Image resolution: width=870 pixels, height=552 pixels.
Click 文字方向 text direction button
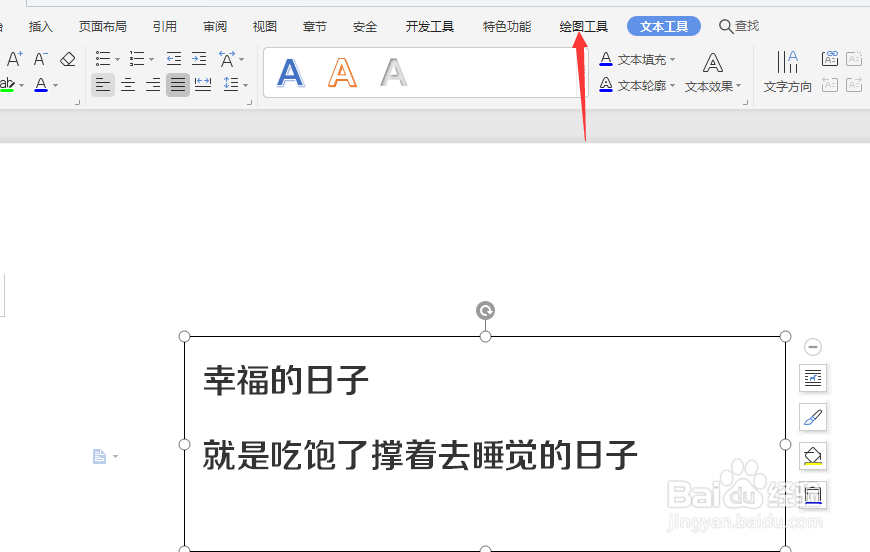(787, 72)
